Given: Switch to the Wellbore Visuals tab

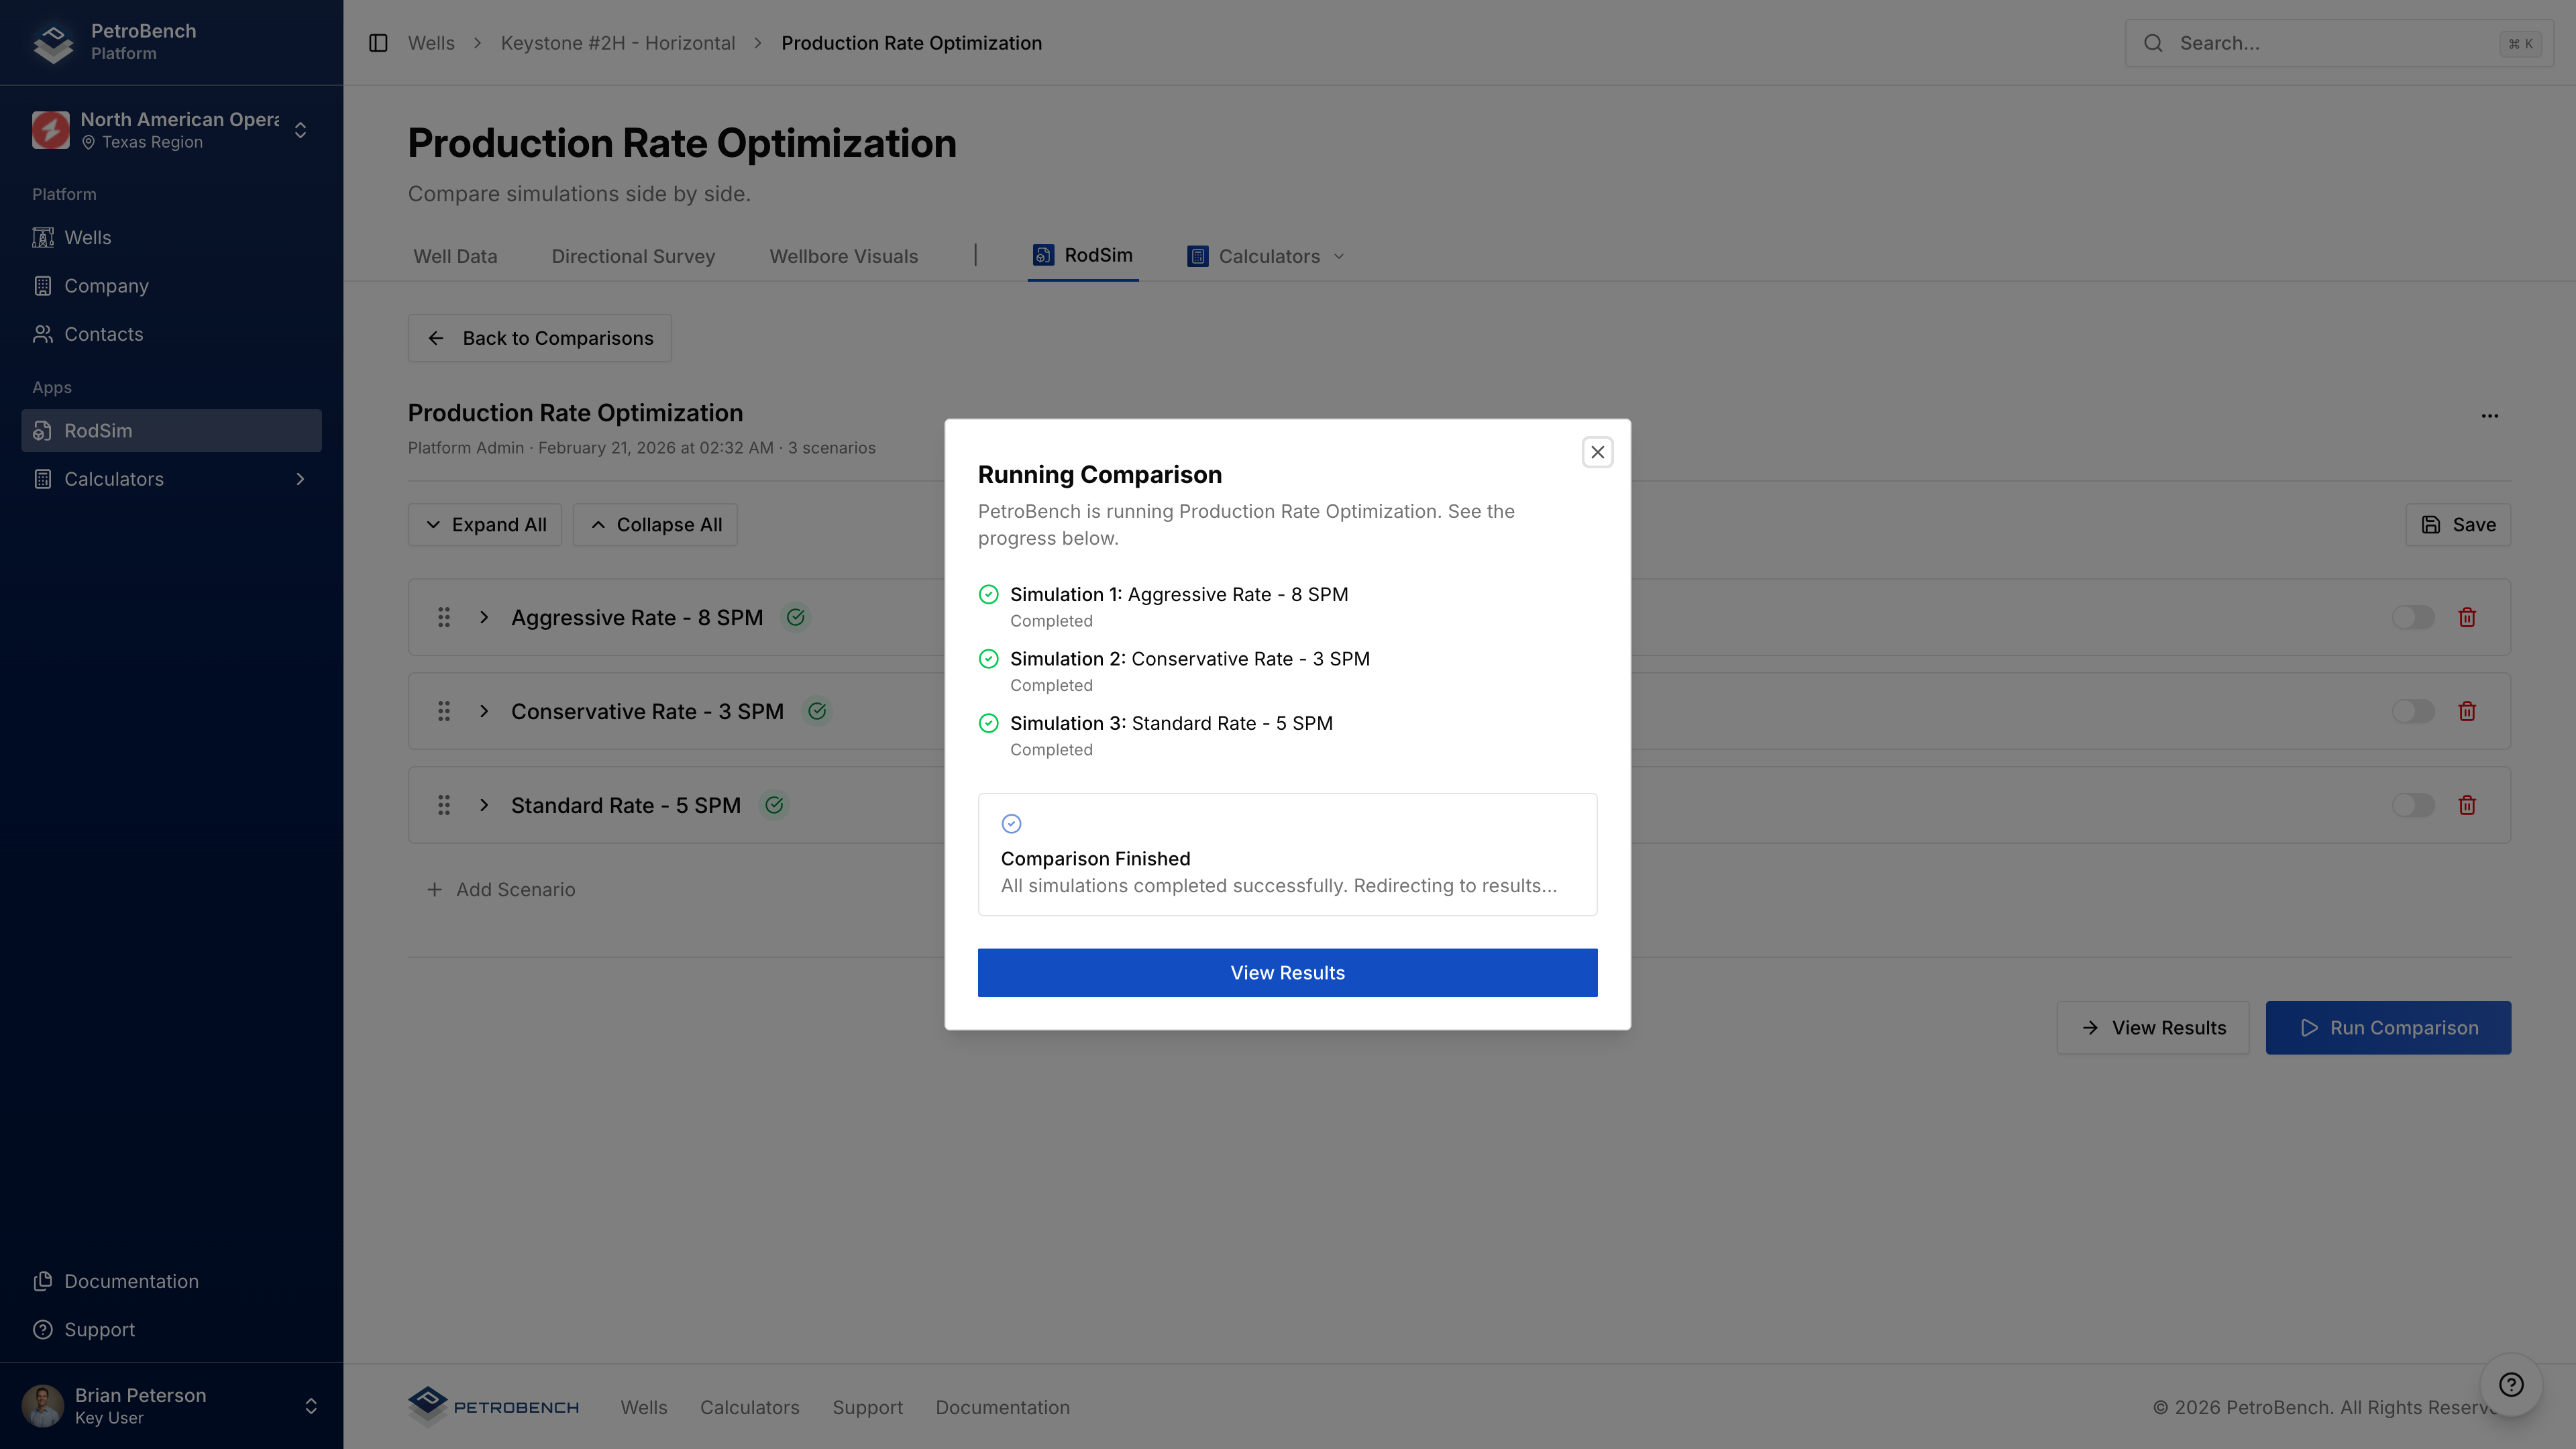Looking at the screenshot, I should click(x=843, y=256).
